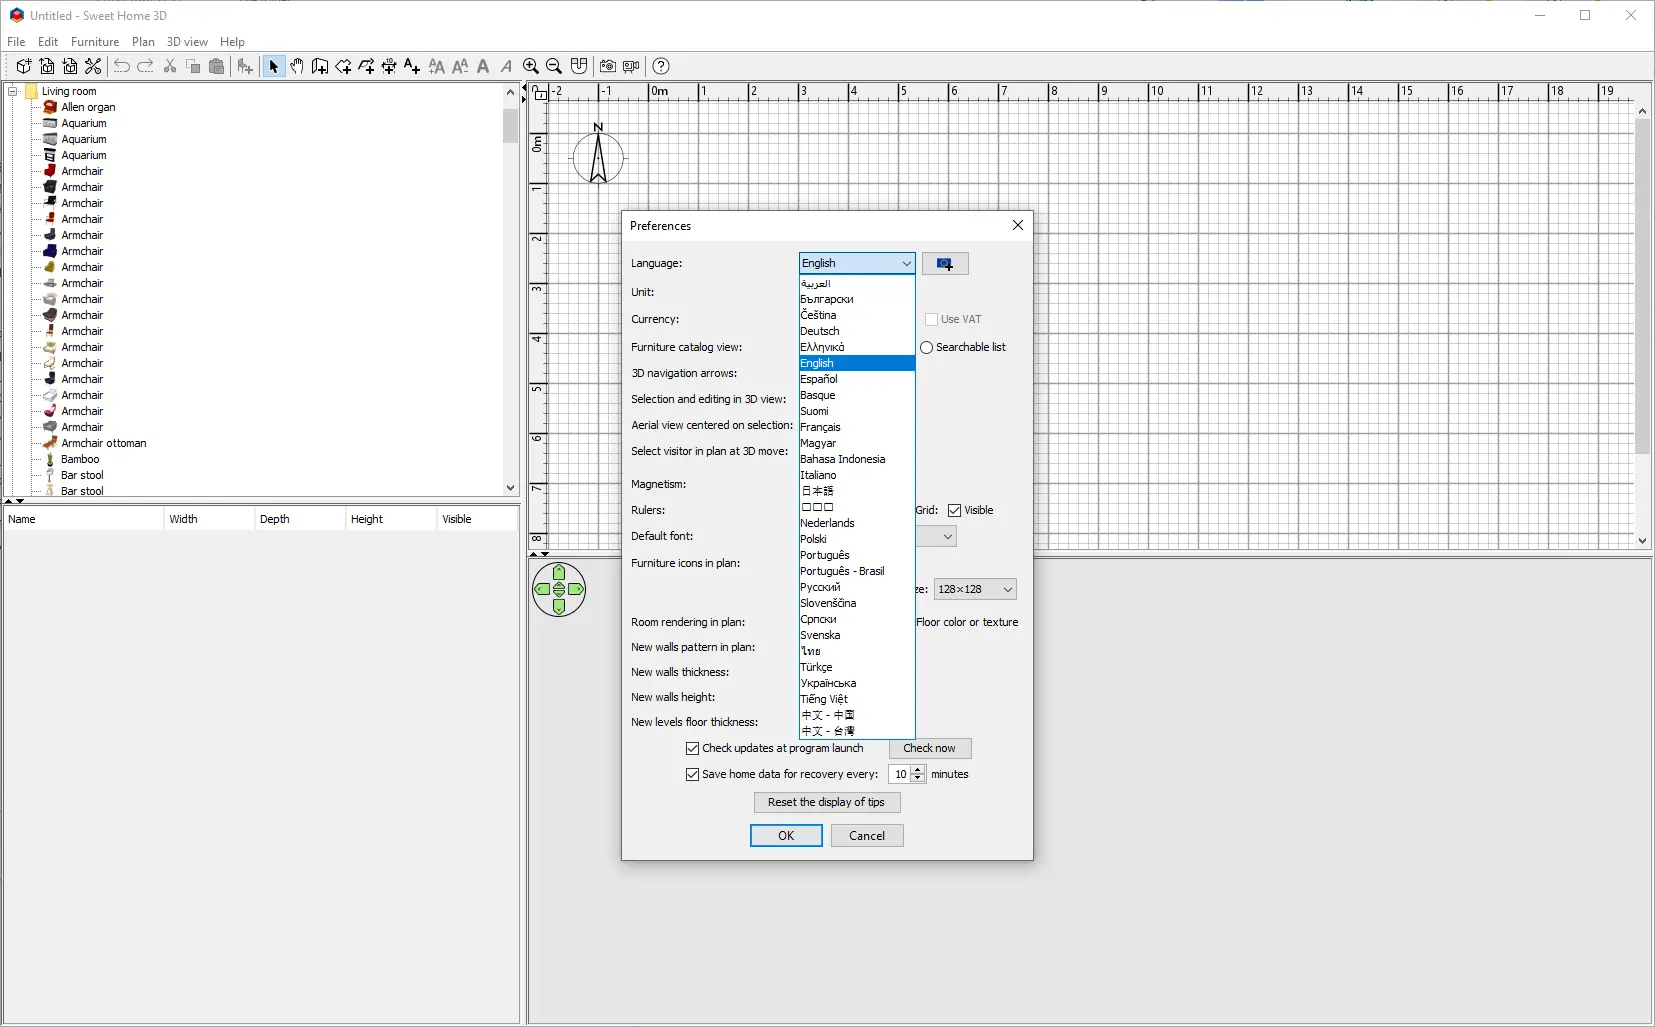Click the Cut scissors icon
This screenshot has height=1027, width=1655.
click(170, 66)
